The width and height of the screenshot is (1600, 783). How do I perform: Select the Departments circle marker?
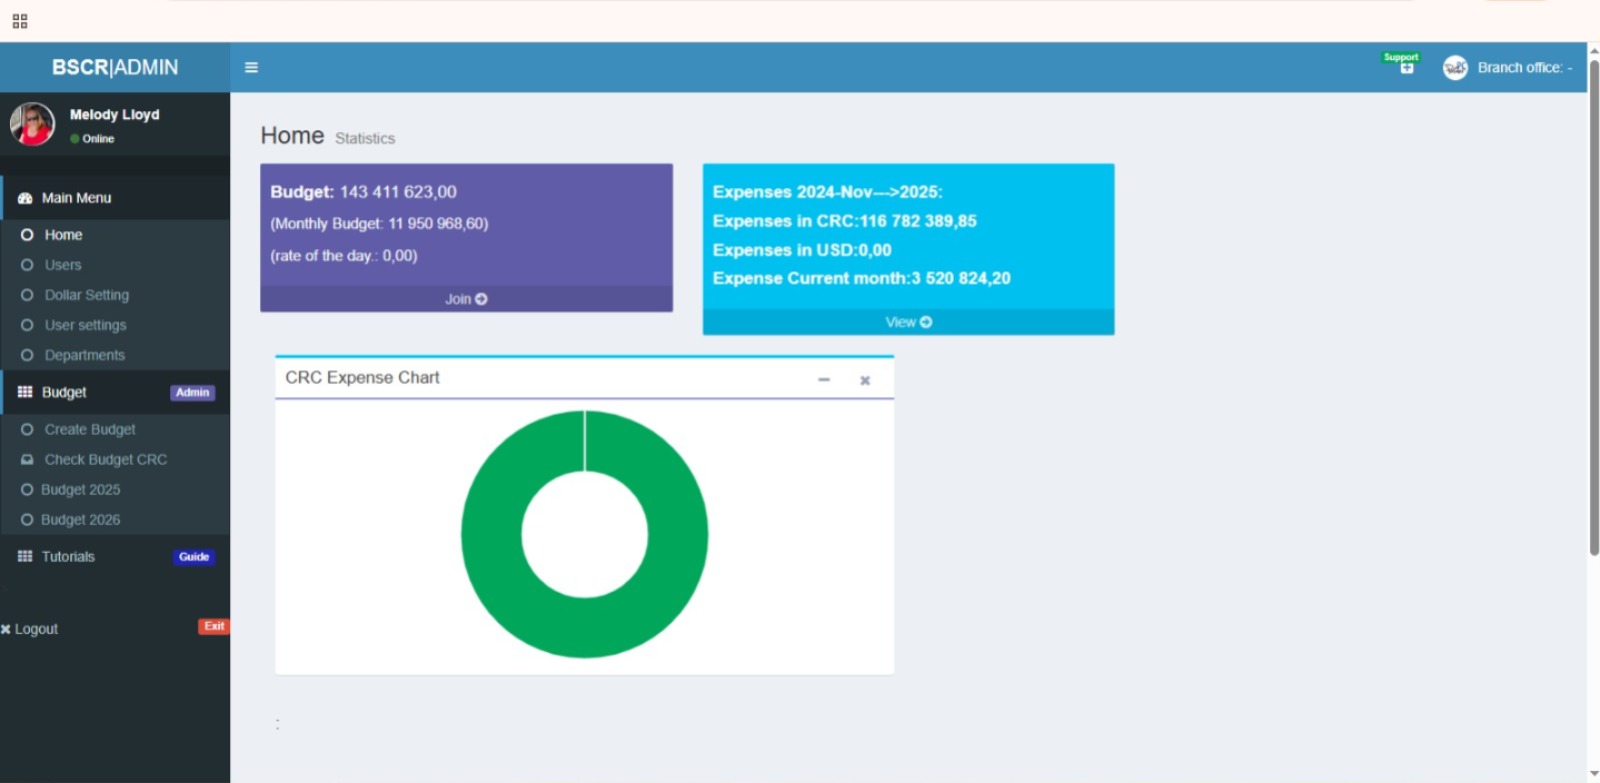(x=27, y=355)
